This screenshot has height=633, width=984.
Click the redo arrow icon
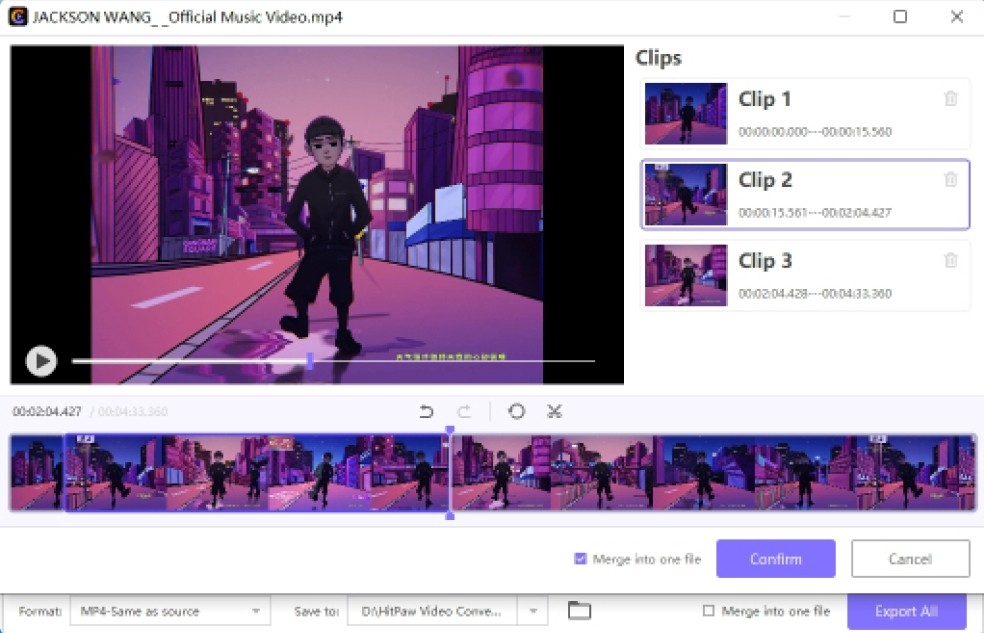tap(464, 412)
